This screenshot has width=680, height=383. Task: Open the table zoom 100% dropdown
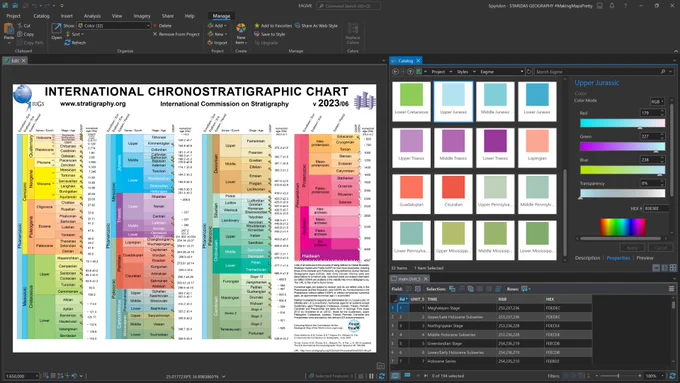coord(662,376)
